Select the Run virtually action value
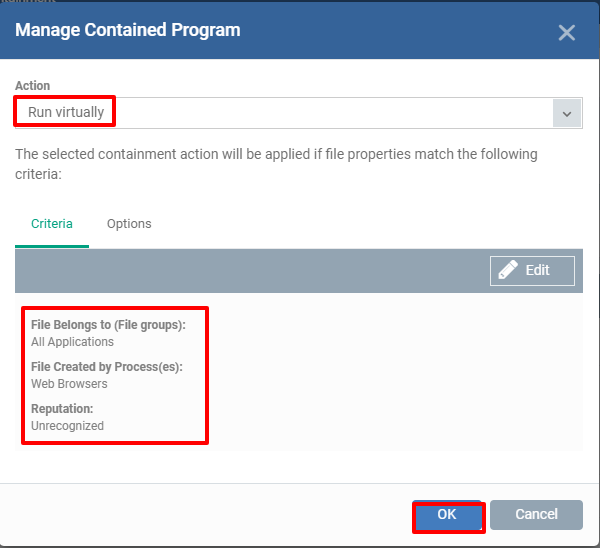The height and width of the screenshot is (548, 600). click(66, 112)
